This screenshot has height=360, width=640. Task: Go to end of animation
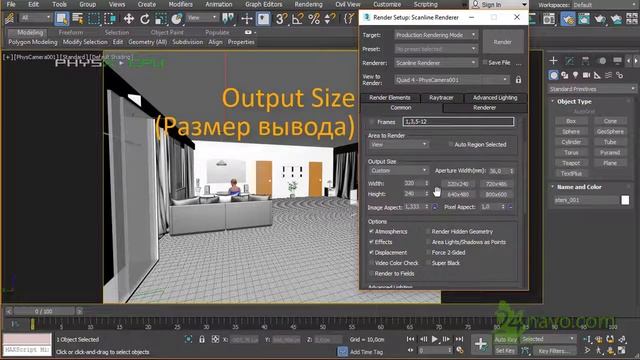[x=459, y=339]
